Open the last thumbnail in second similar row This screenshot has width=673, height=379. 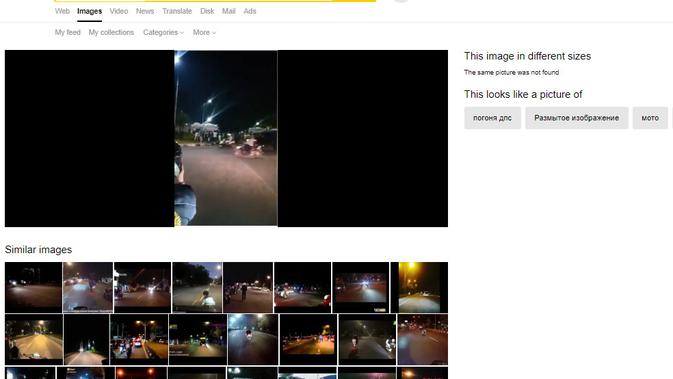click(x=423, y=339)
